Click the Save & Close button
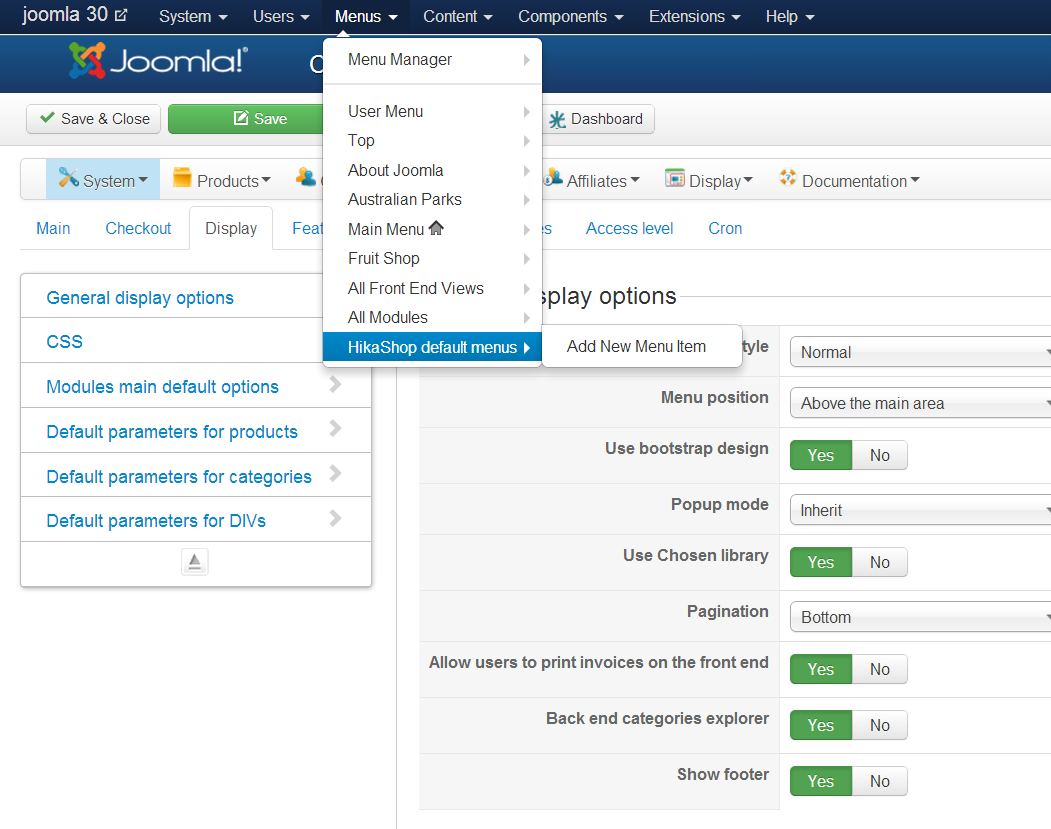The width and height of the screenshot is (1051, 829). [x=93, y=119]
